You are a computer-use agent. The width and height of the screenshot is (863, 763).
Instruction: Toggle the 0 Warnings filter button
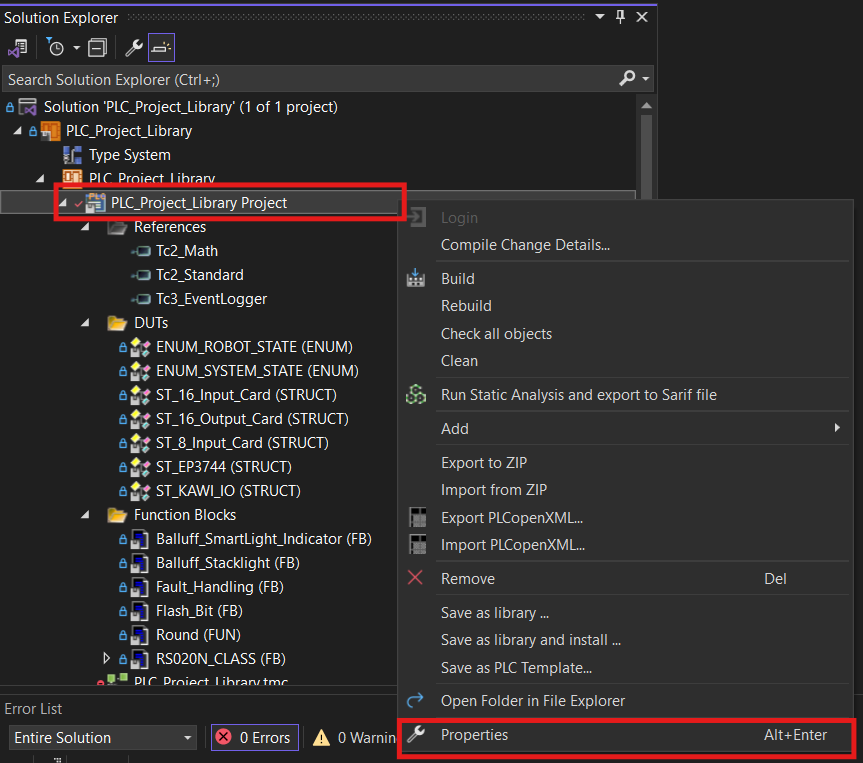click(354, 737)
